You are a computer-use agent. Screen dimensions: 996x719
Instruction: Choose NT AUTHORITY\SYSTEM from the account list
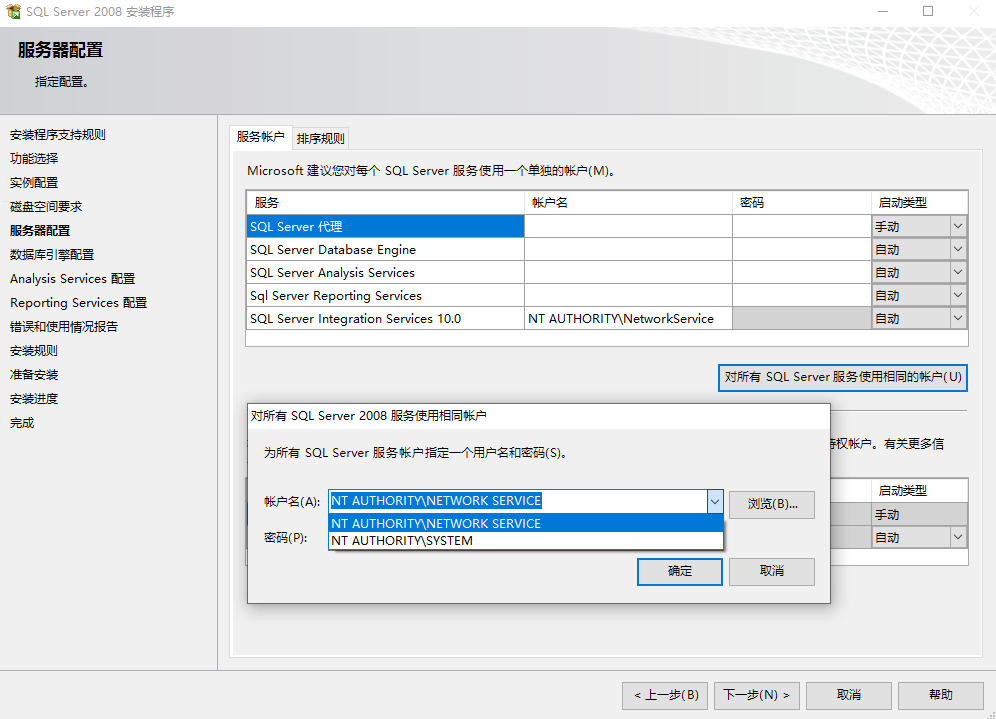click(526, 541)
